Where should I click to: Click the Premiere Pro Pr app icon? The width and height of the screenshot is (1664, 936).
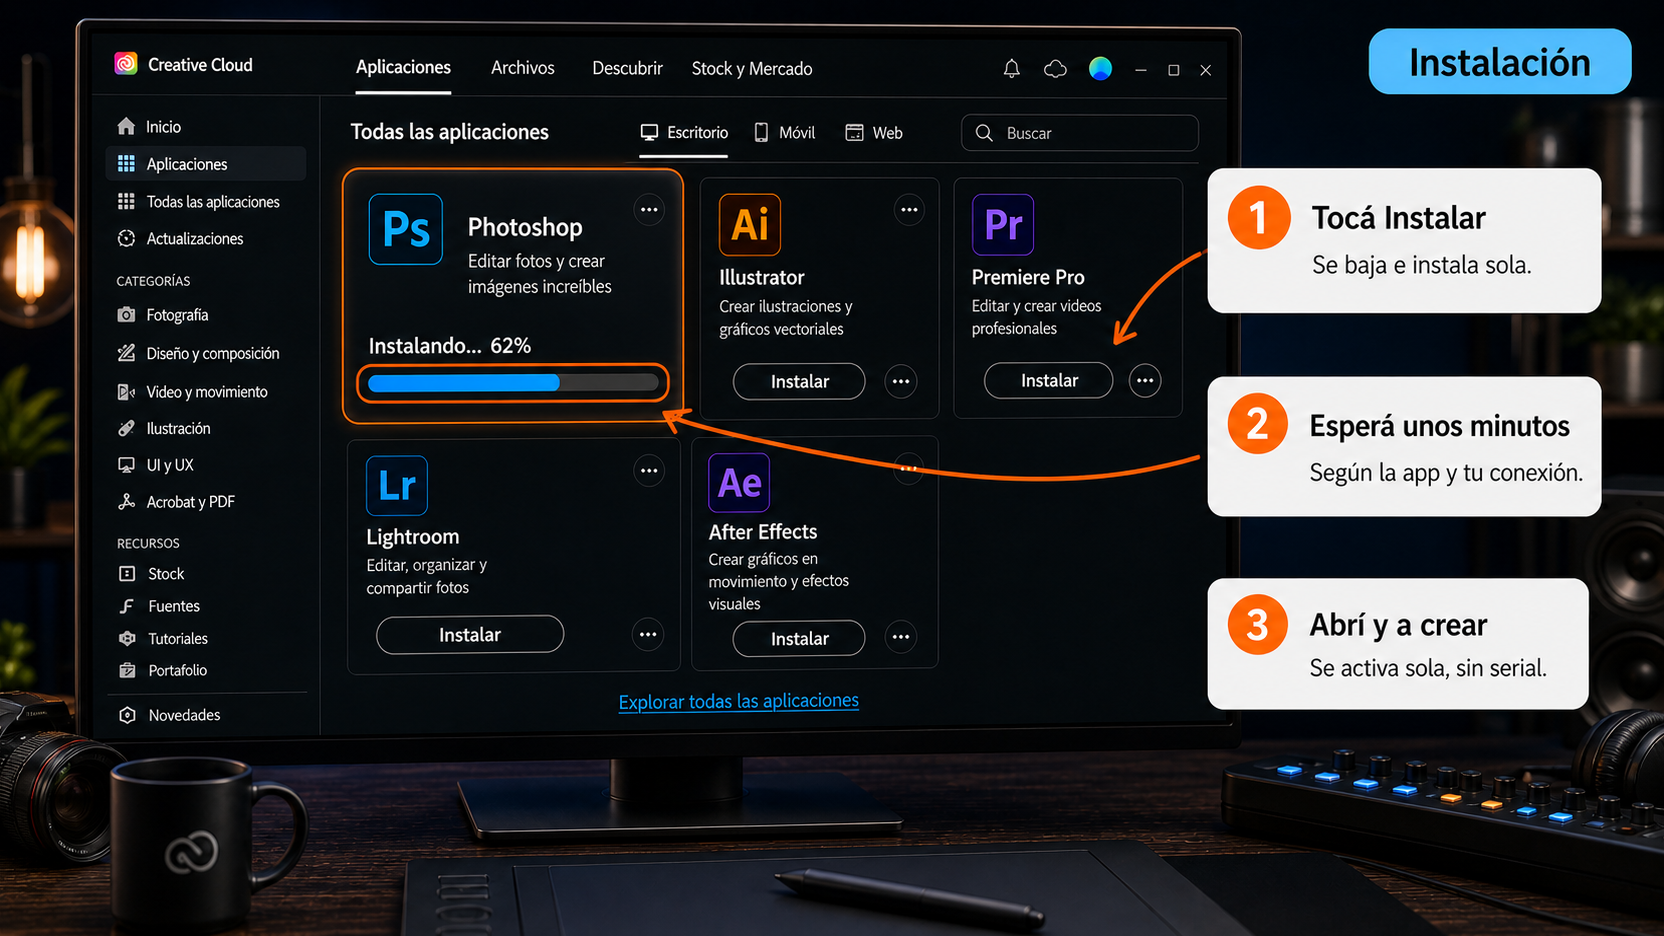[1003, 224]
